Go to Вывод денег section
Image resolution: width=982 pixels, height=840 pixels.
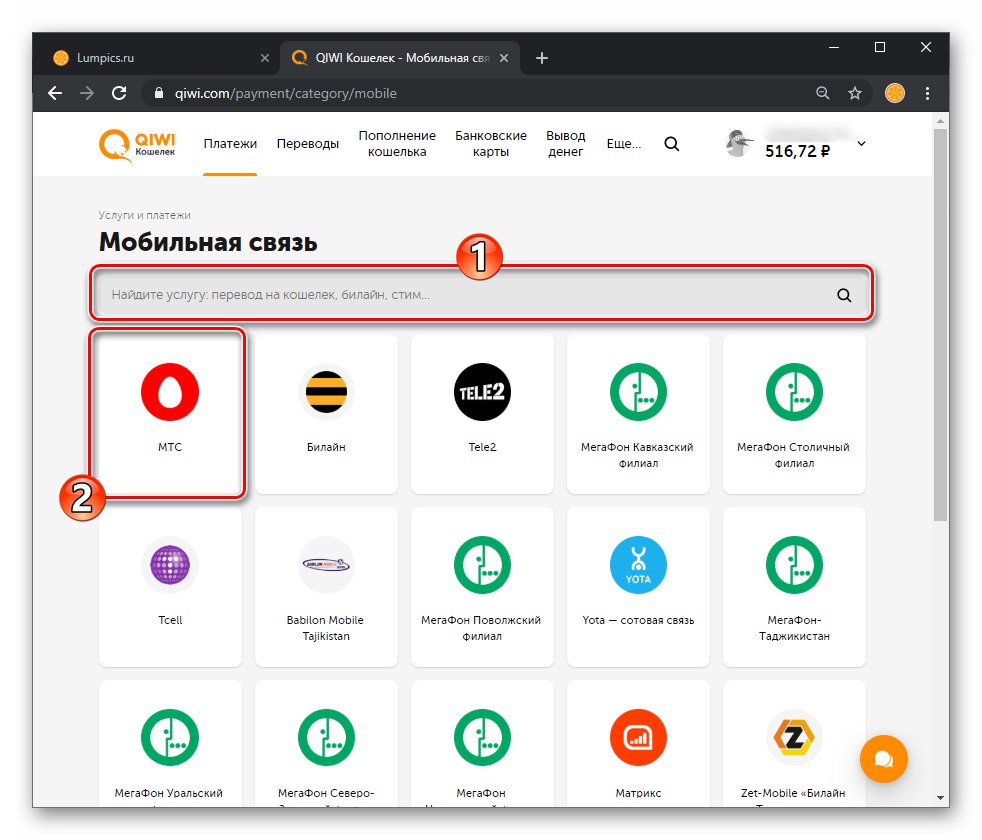(566, 143)
